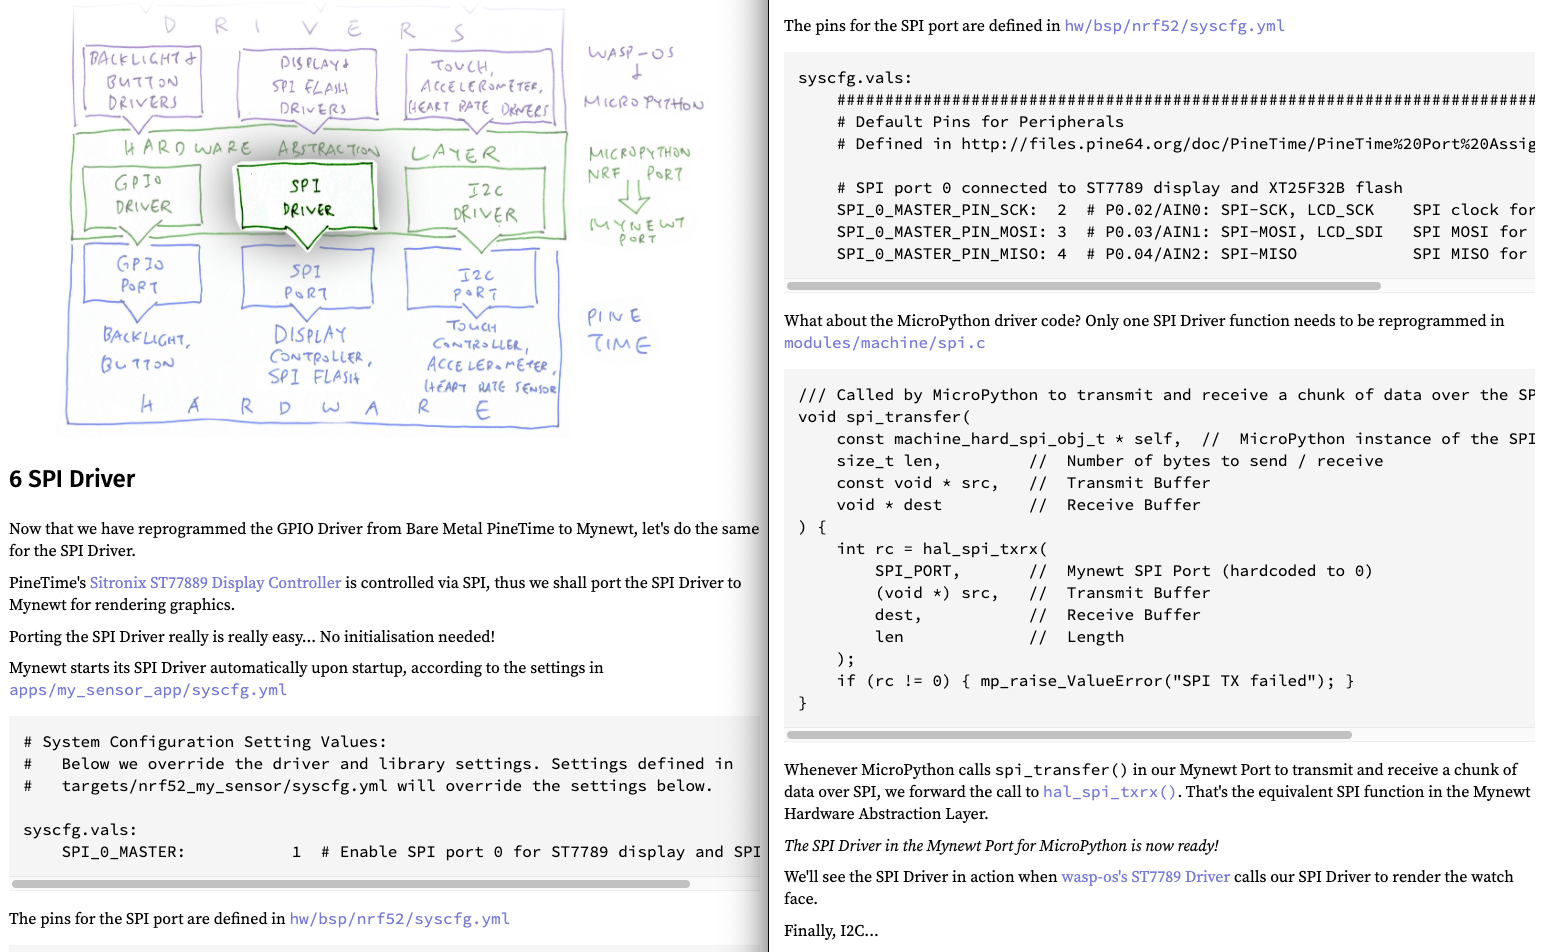Click the SPI Port box in the diagram
The width and height of the screenshot is (1546, 952).
[x=307, y=281]
